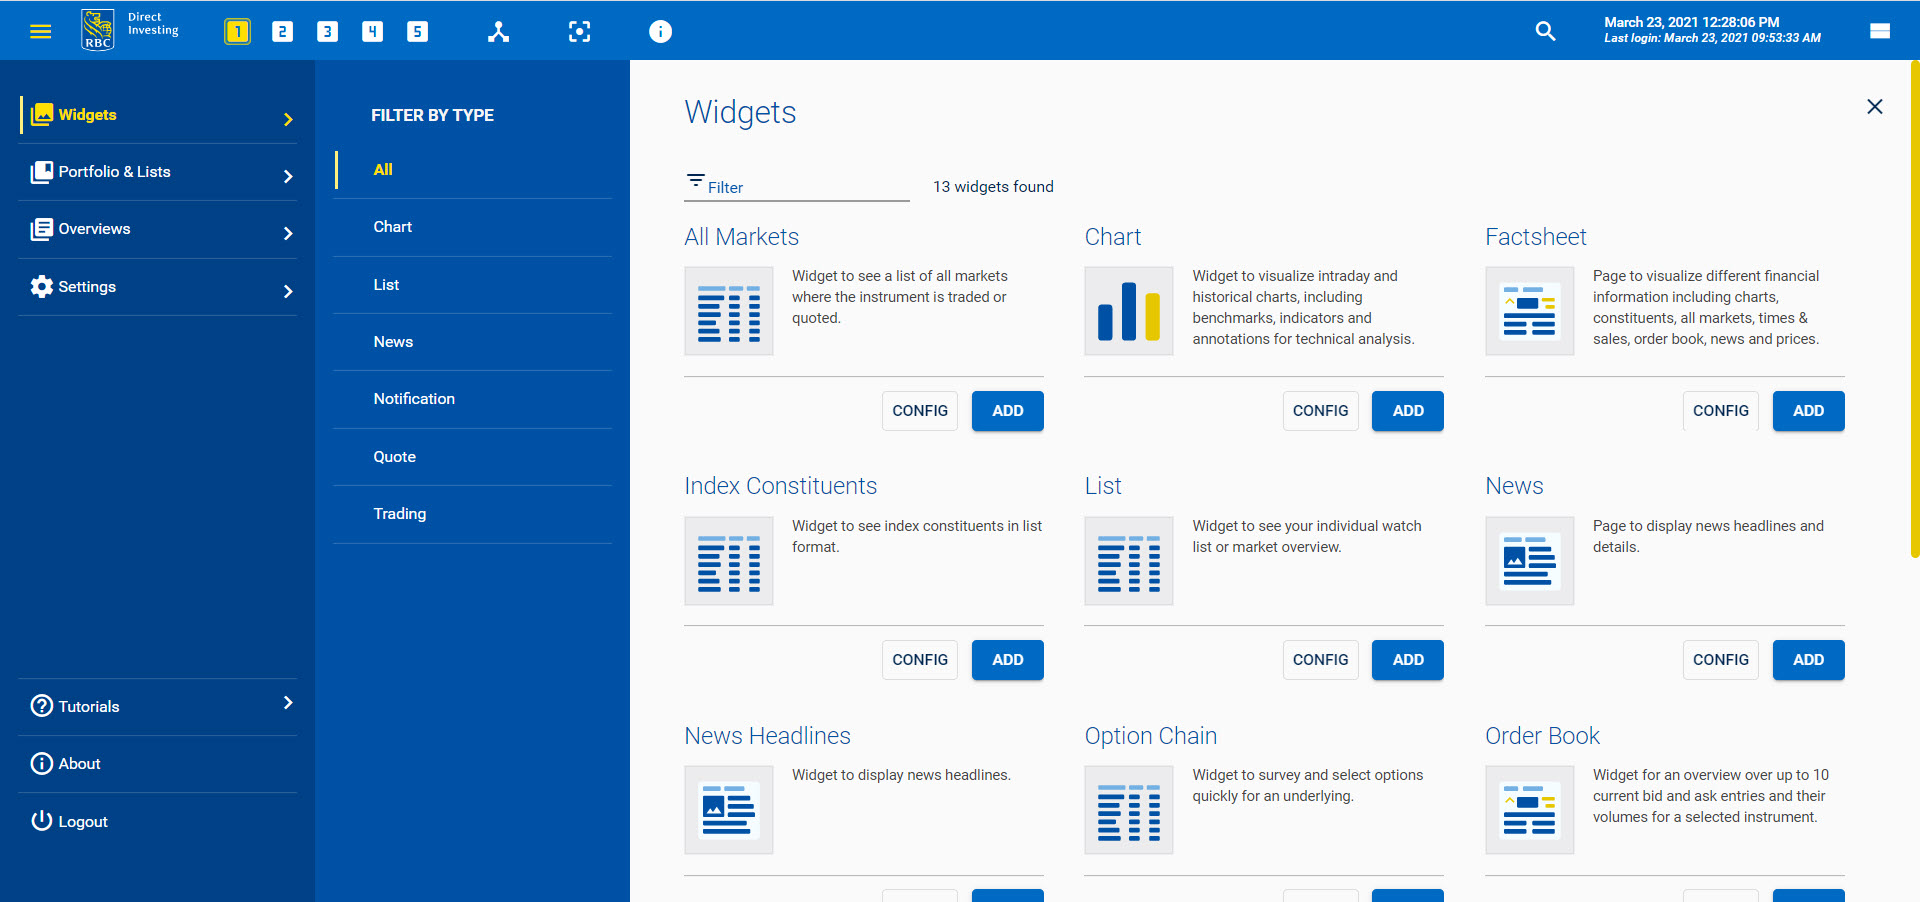Open search using the magnifier icon
This screenshot has width=1920, height=902.
pos(1546,31)
